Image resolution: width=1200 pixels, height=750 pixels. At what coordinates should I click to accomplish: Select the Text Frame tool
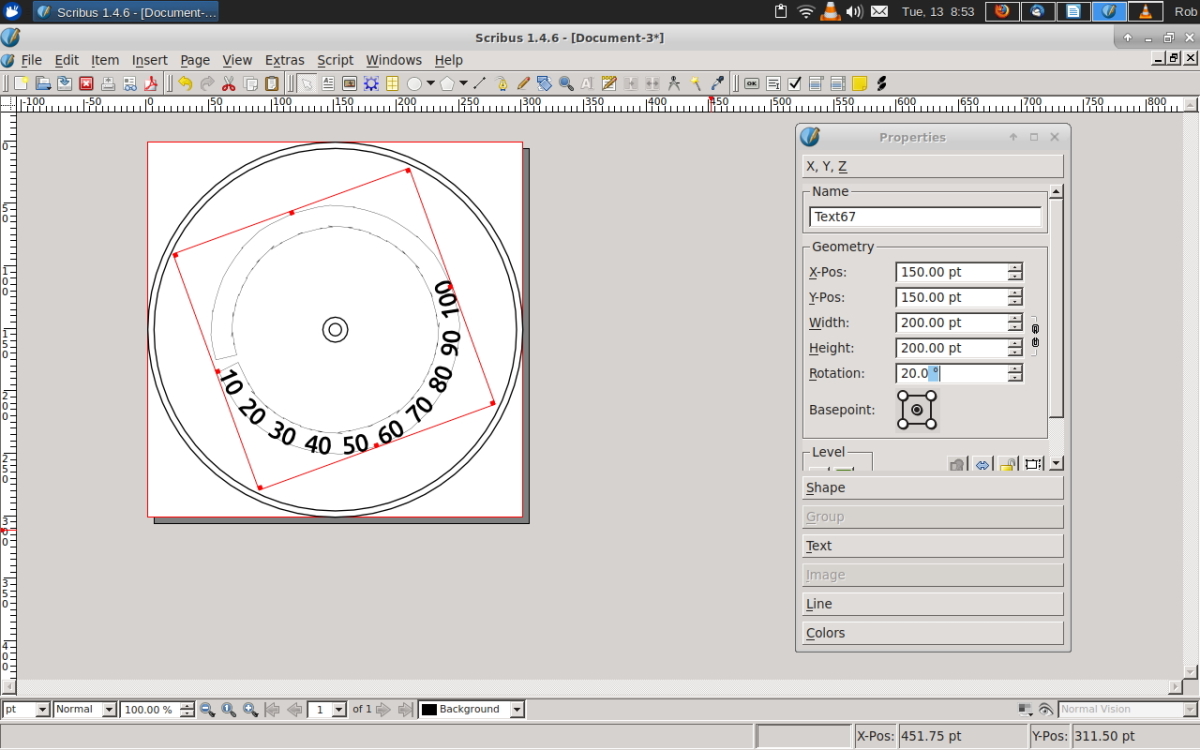pos(328,84)
